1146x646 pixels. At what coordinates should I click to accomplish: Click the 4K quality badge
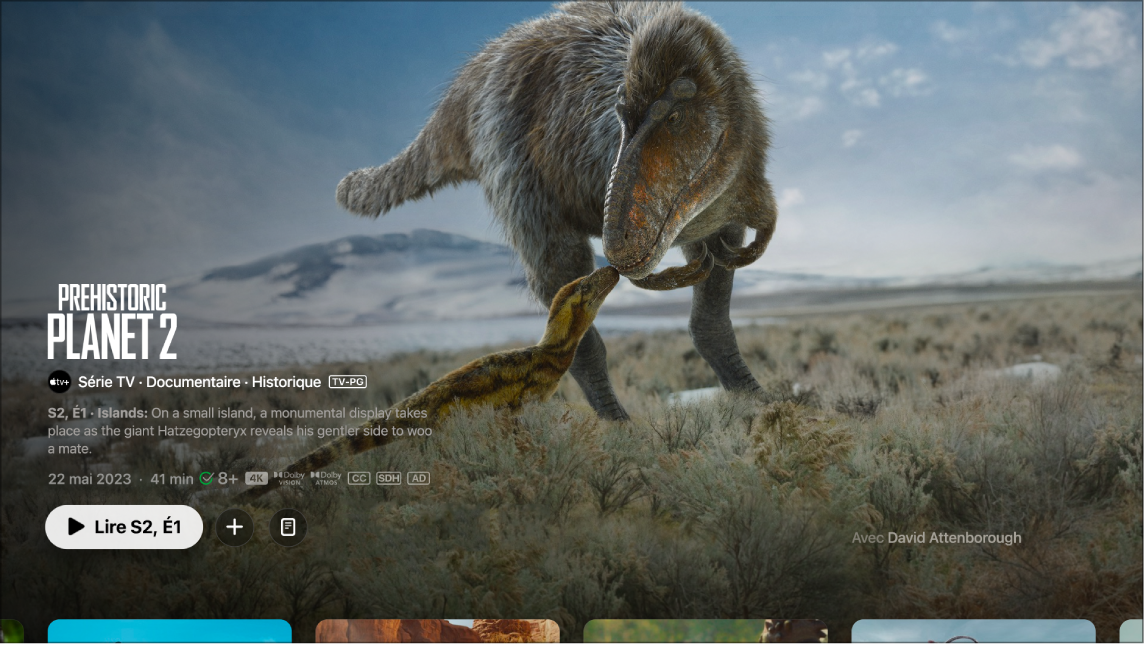(256, 479)
